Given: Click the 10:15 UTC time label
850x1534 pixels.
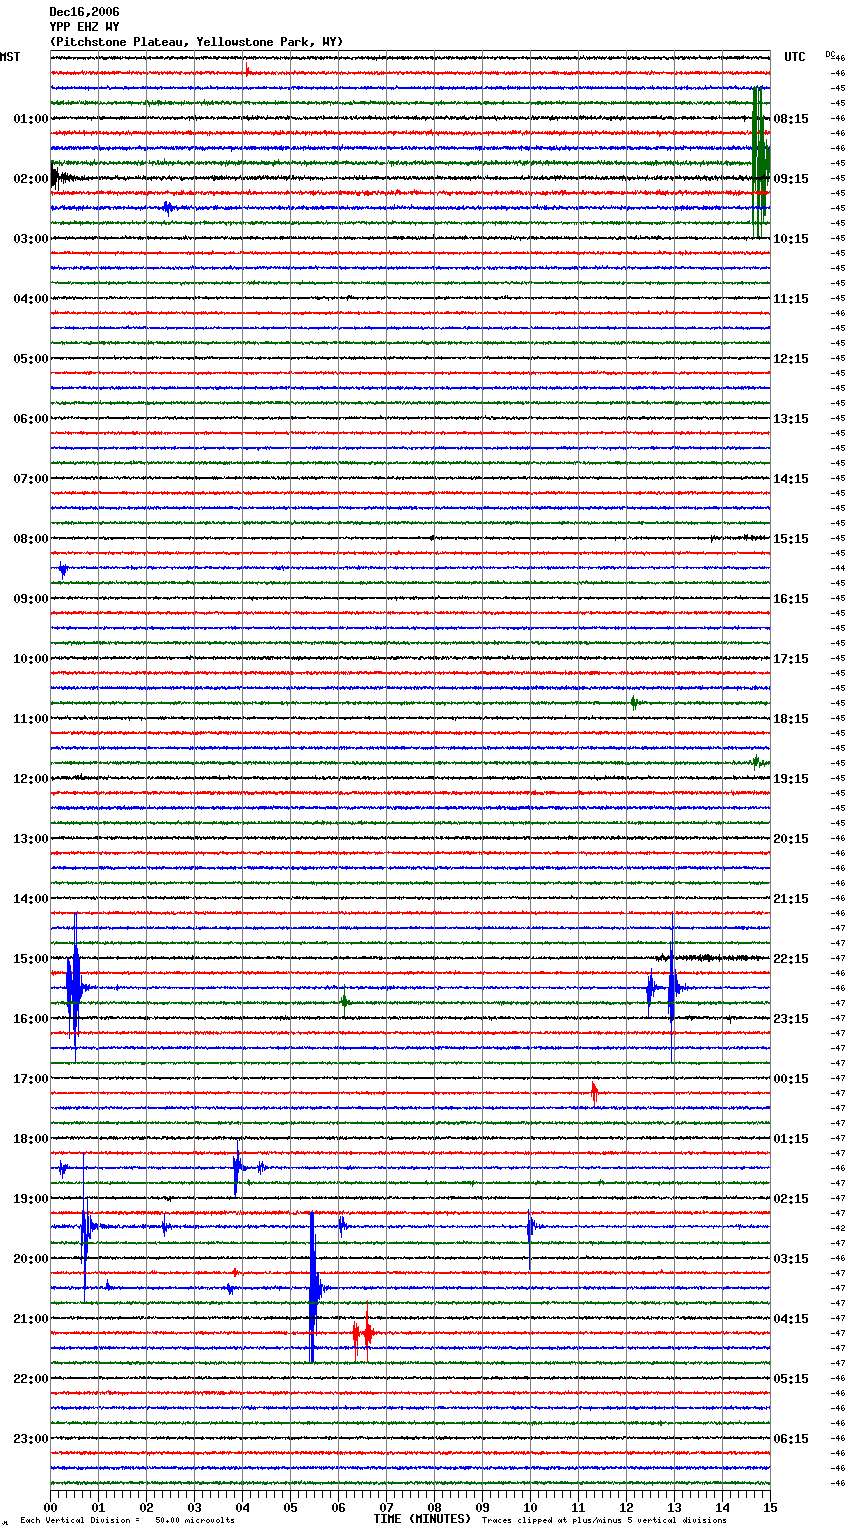Looking at the screenshot, I should (x=791, y=239).
